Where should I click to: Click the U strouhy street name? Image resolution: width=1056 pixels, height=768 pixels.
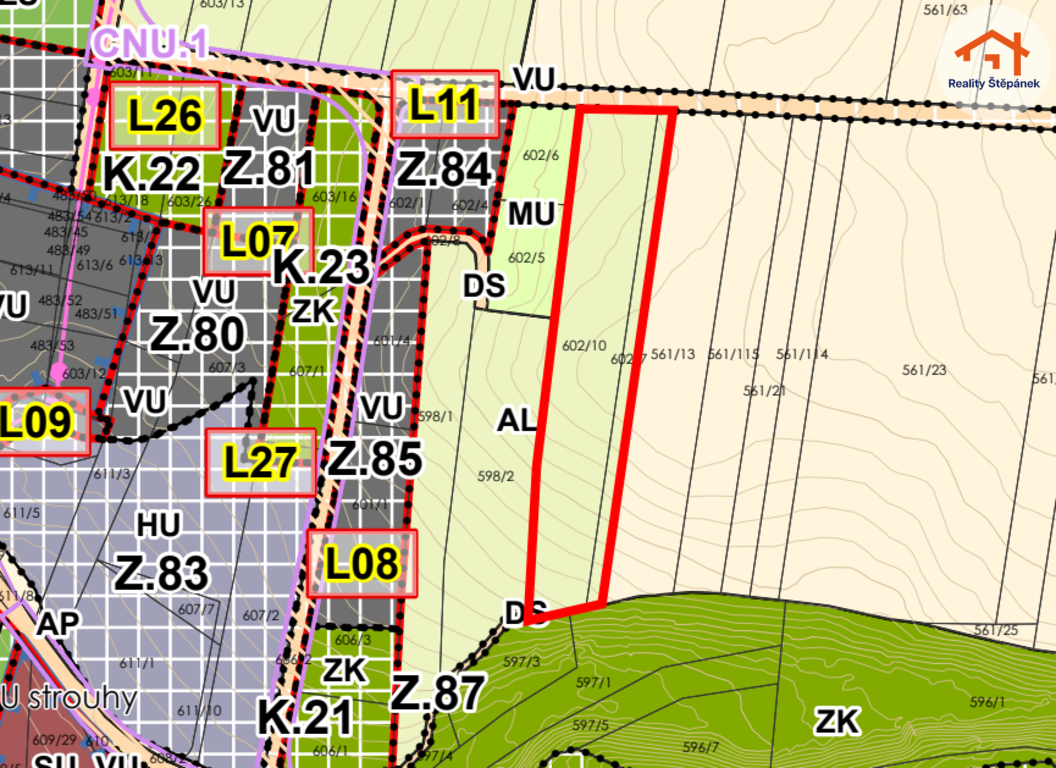70,697
